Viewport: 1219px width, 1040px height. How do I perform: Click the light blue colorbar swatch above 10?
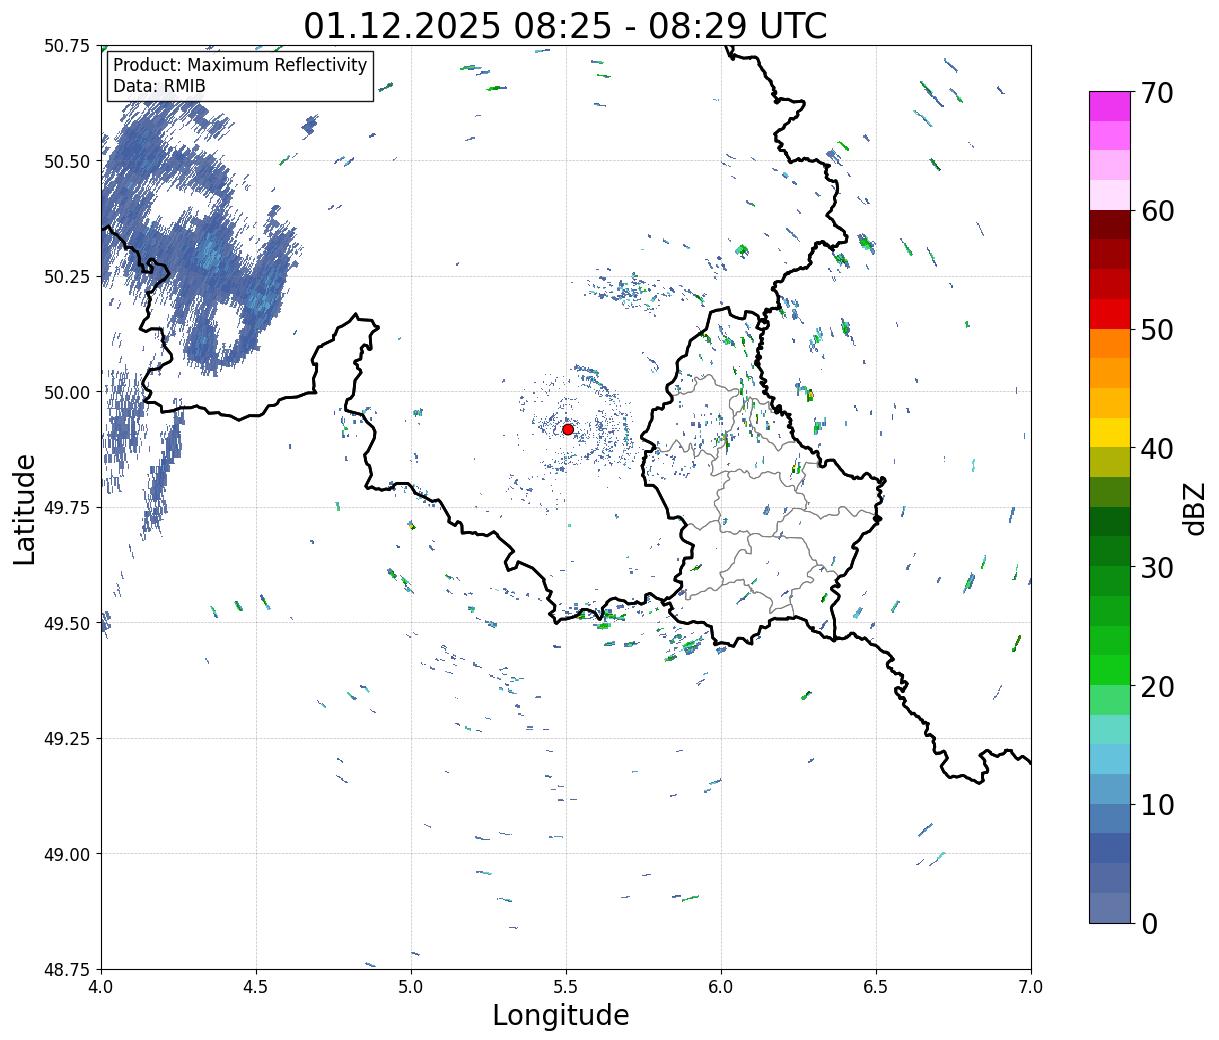(1110, 789)
